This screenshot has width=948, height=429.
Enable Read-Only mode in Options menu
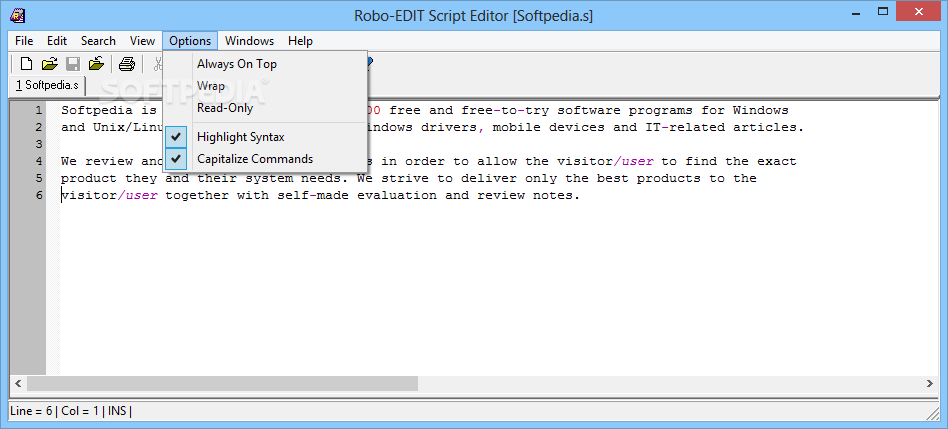coord(265,108)
